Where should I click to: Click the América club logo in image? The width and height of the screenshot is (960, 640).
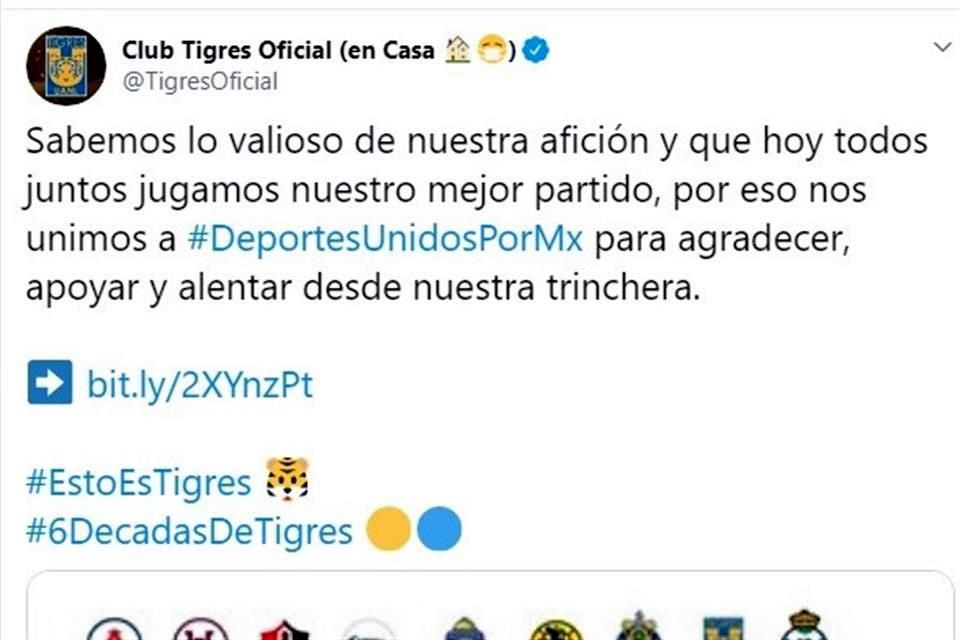click(556, 630)
